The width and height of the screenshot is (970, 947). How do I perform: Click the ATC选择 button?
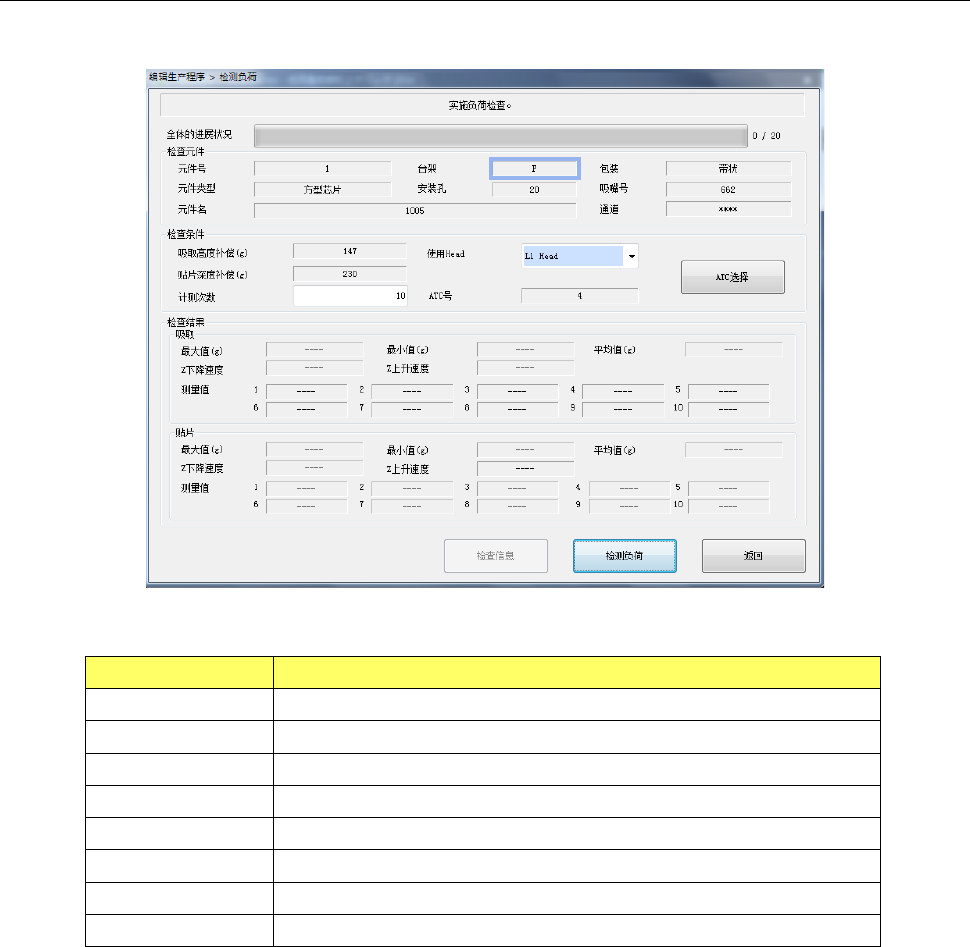pos(732,277)
